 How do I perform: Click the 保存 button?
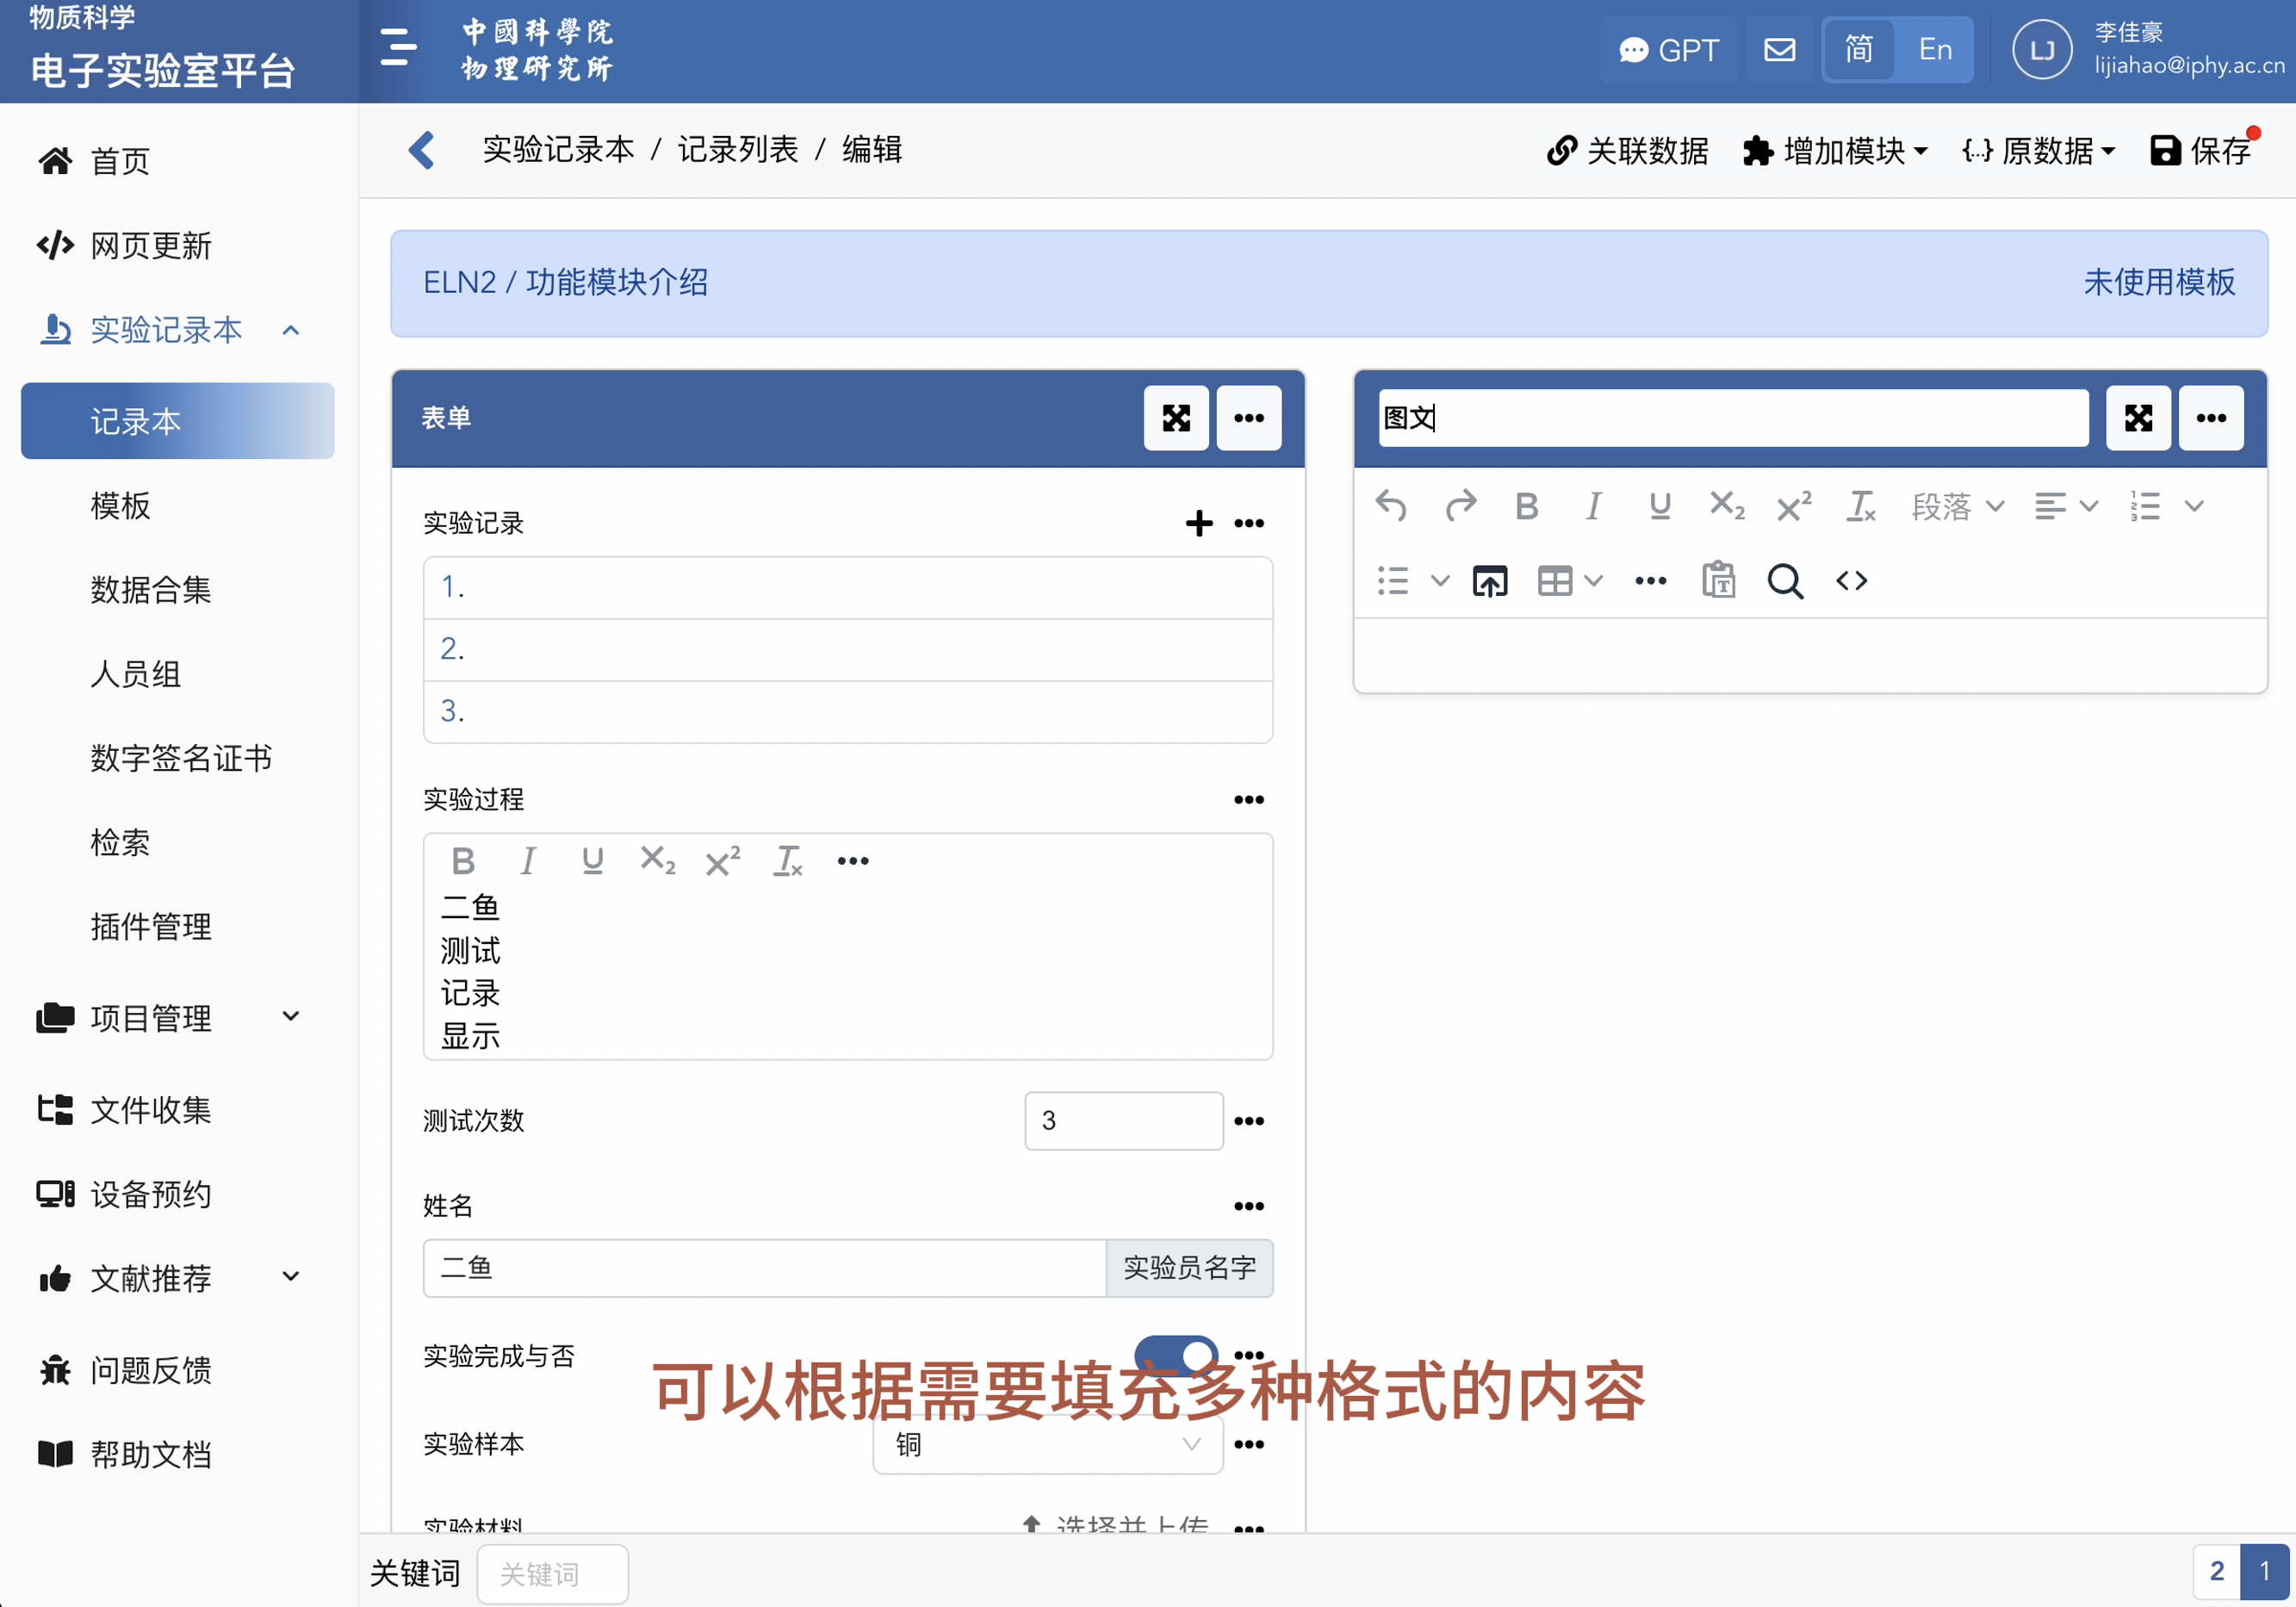coord(2200,151)
